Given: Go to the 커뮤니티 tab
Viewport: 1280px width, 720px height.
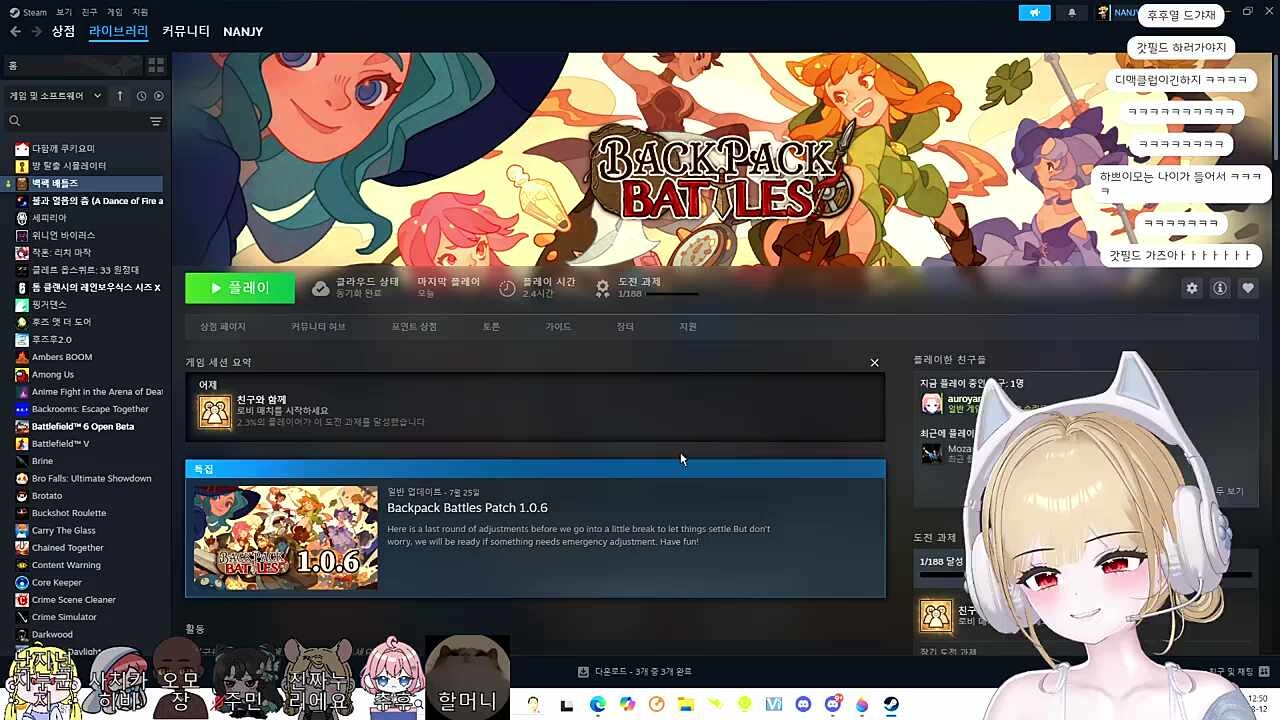Looking at the screenshot, I should (x=186, y=32).
